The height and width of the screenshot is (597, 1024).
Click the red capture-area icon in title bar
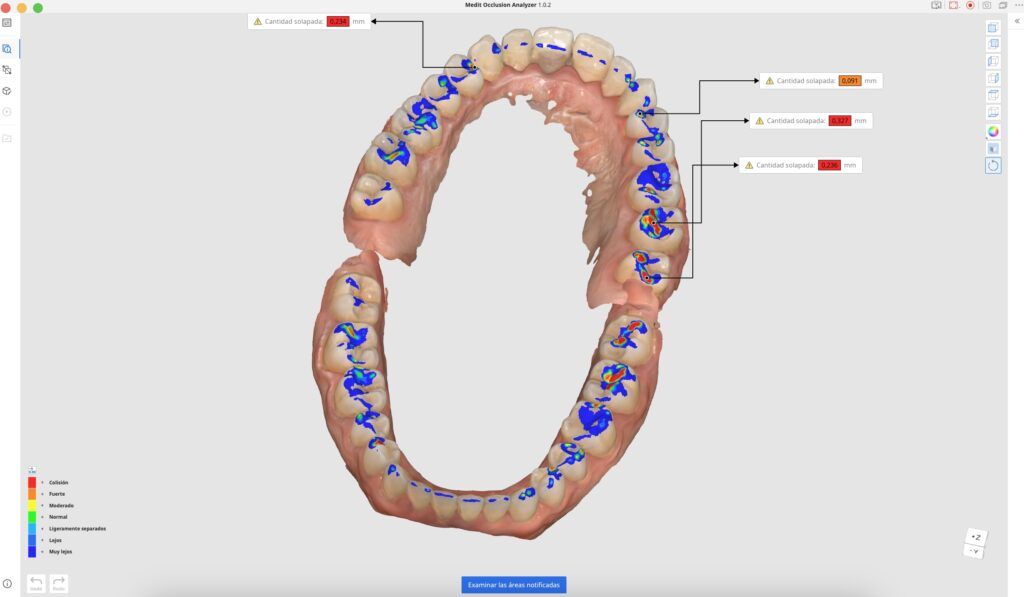(953, 5)
